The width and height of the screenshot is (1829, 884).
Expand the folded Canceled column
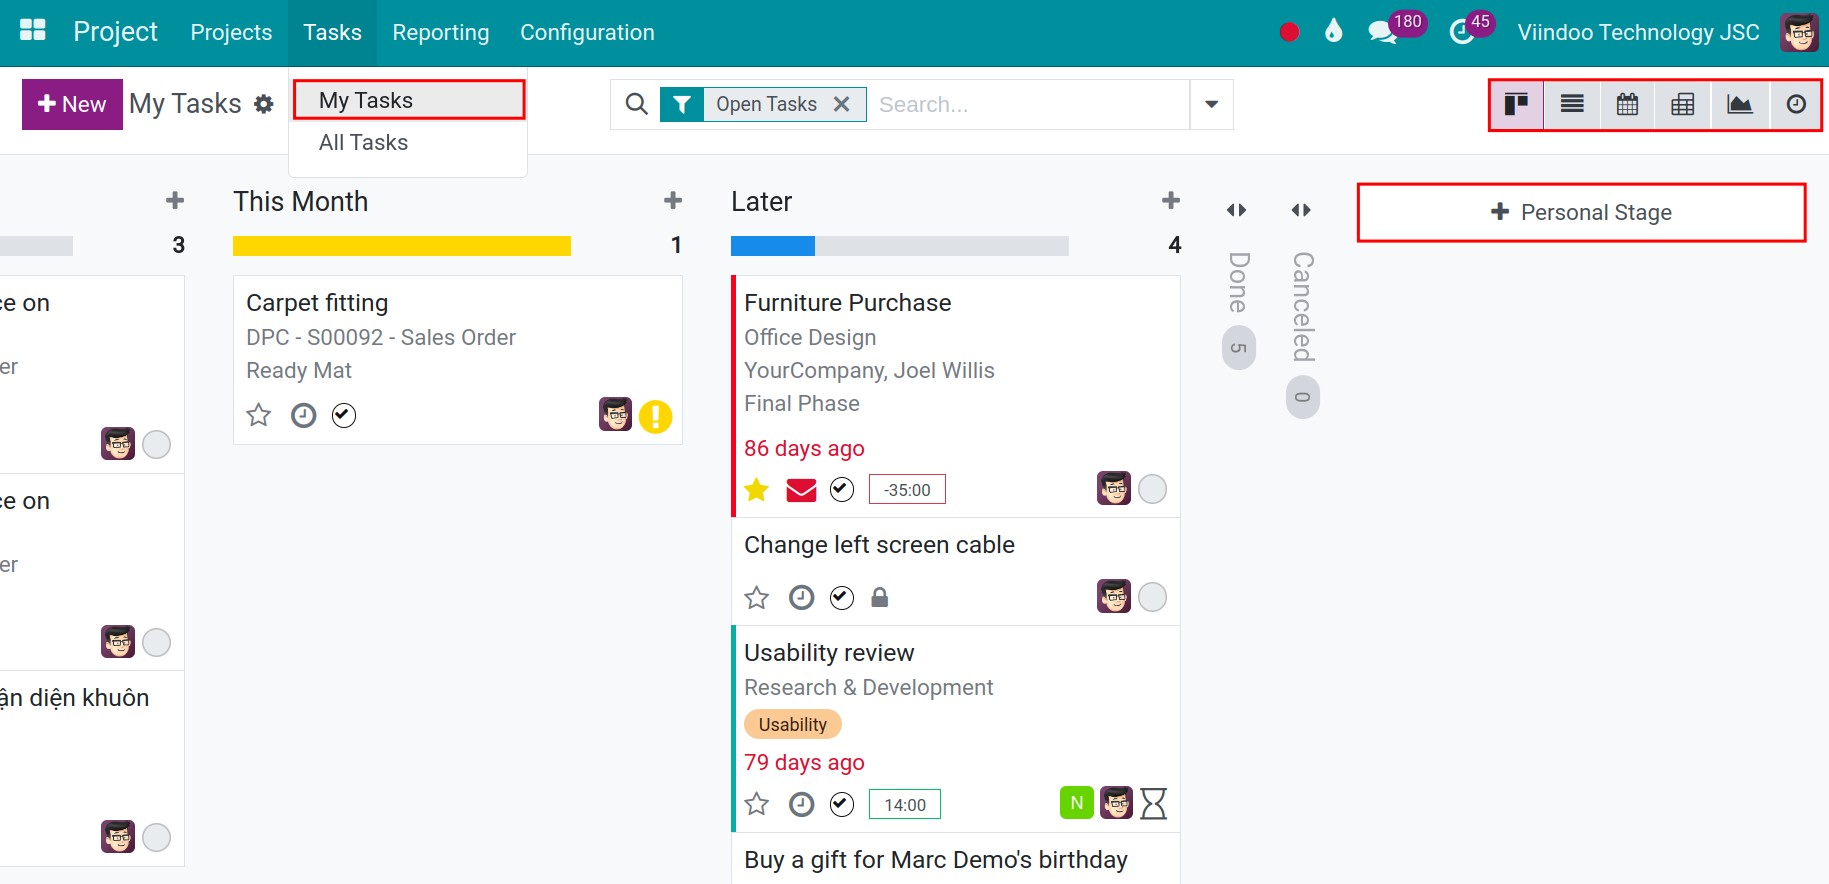tap(1301, 209)
